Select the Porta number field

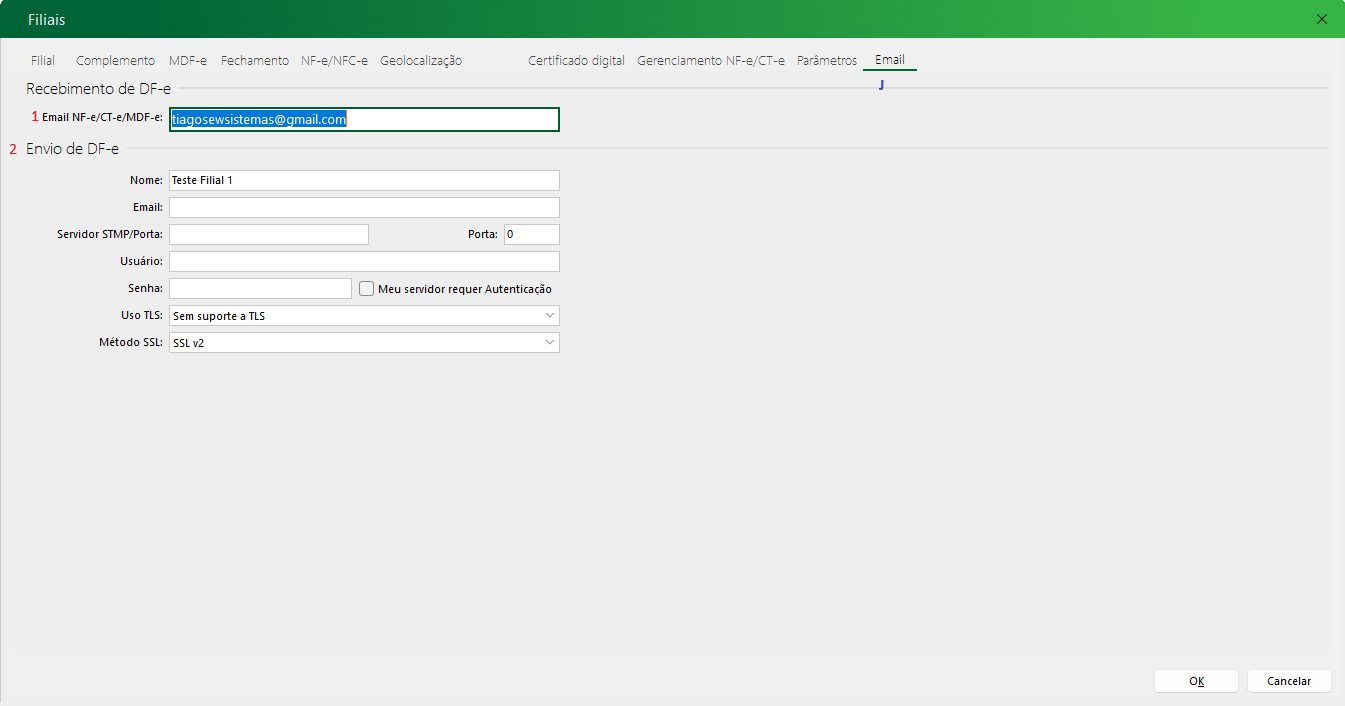coord(531,235)
